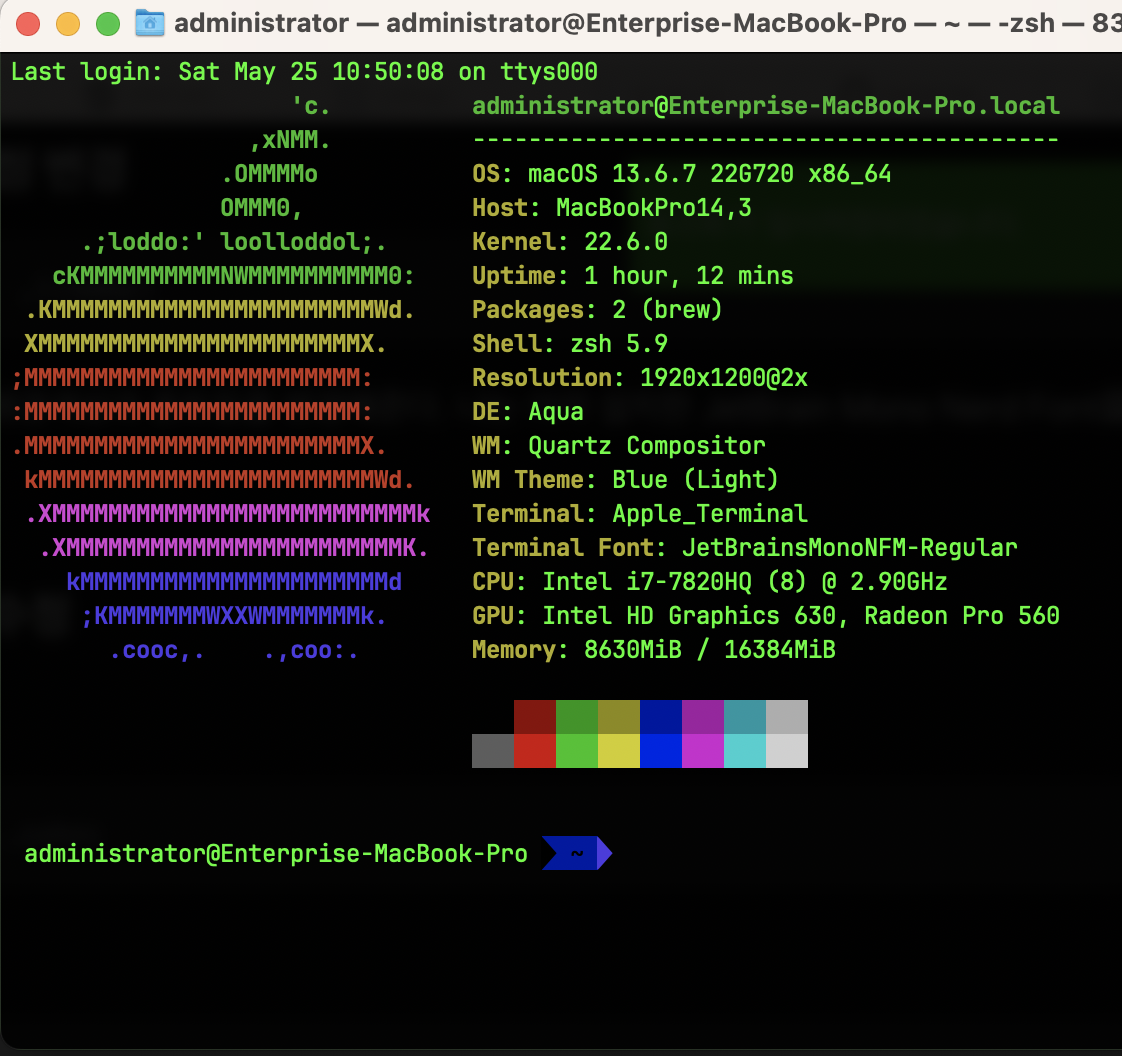Click the near-white color block, bottom row
This screenshot has height=1056, width=1122.
coord(787,751)
